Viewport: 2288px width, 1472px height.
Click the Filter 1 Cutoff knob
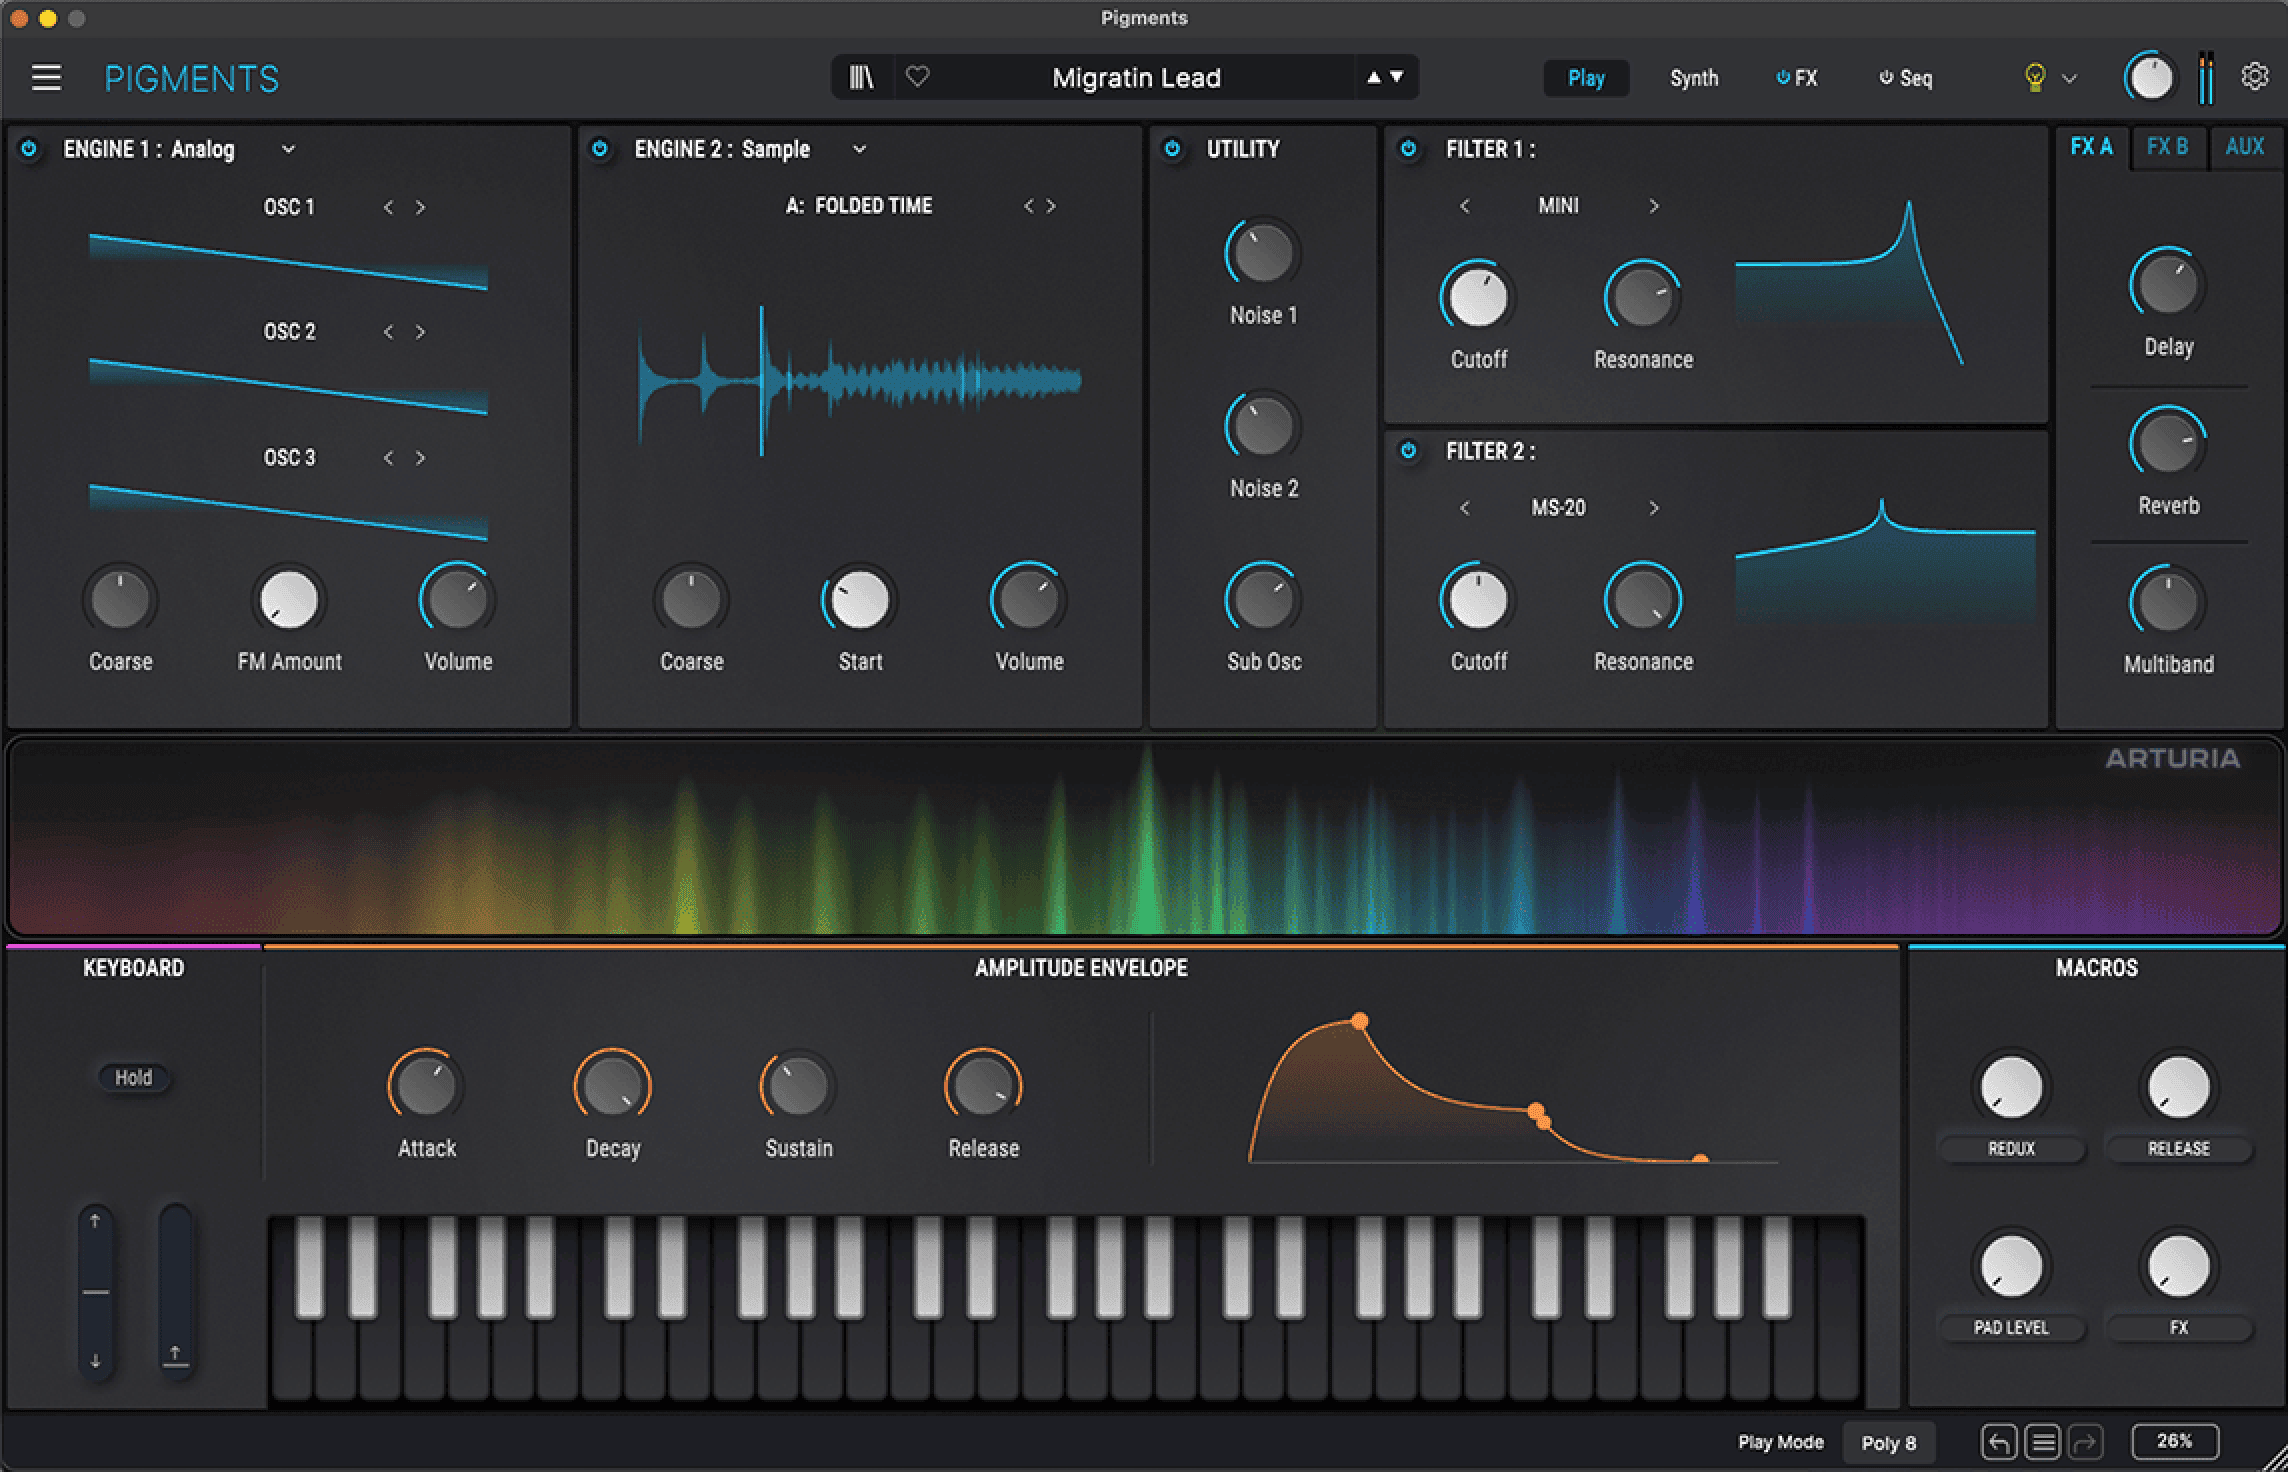pyautogui.click(x=1478, y=297)
